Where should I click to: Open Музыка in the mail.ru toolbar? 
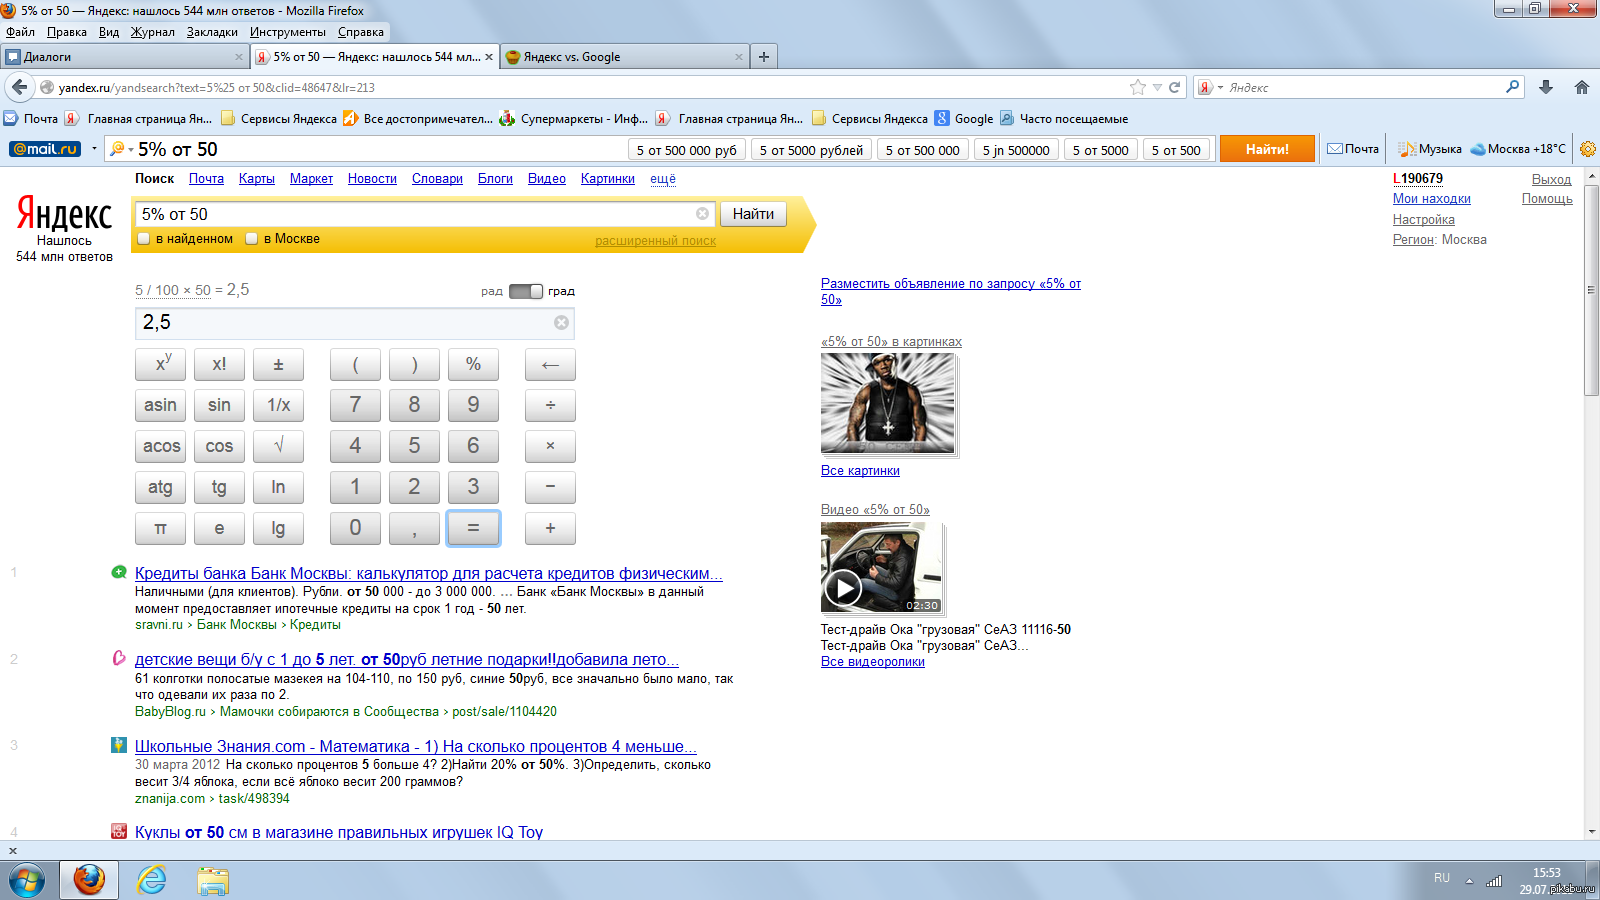[x=1431, y=149]
